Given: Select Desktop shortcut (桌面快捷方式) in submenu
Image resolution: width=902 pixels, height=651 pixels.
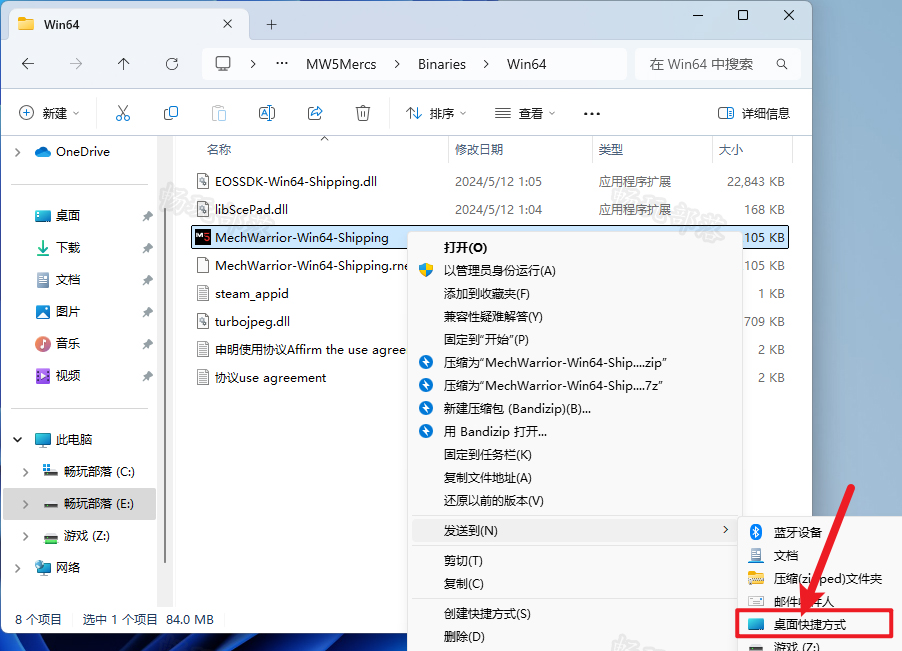Looking at the screenshot, I should pos(813,624).
